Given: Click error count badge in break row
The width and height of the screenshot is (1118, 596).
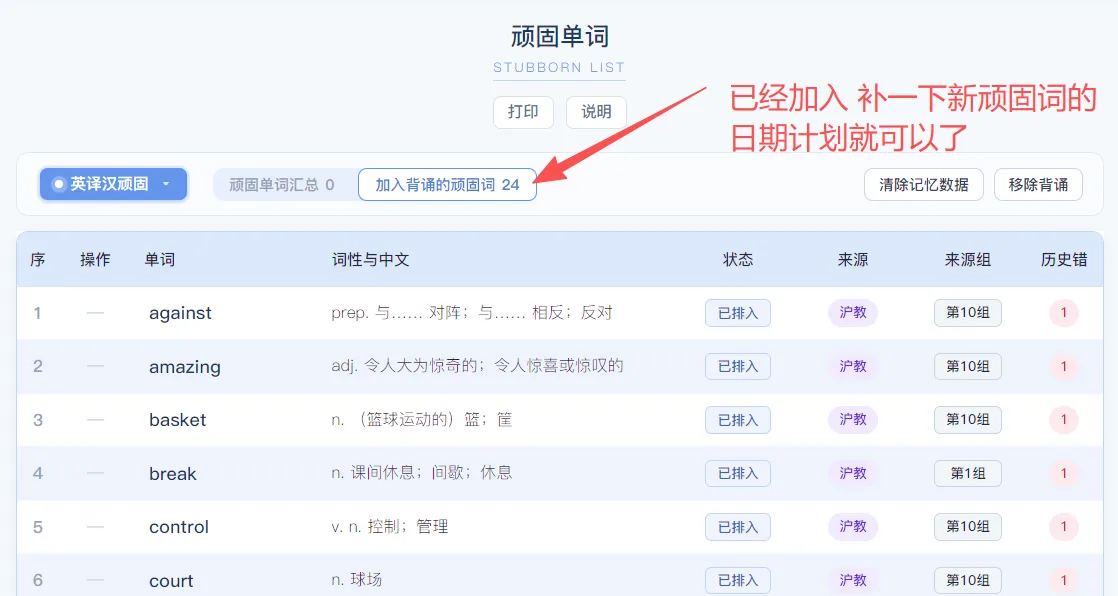Looking at the screenshot, I should (x=1064, y=473).
